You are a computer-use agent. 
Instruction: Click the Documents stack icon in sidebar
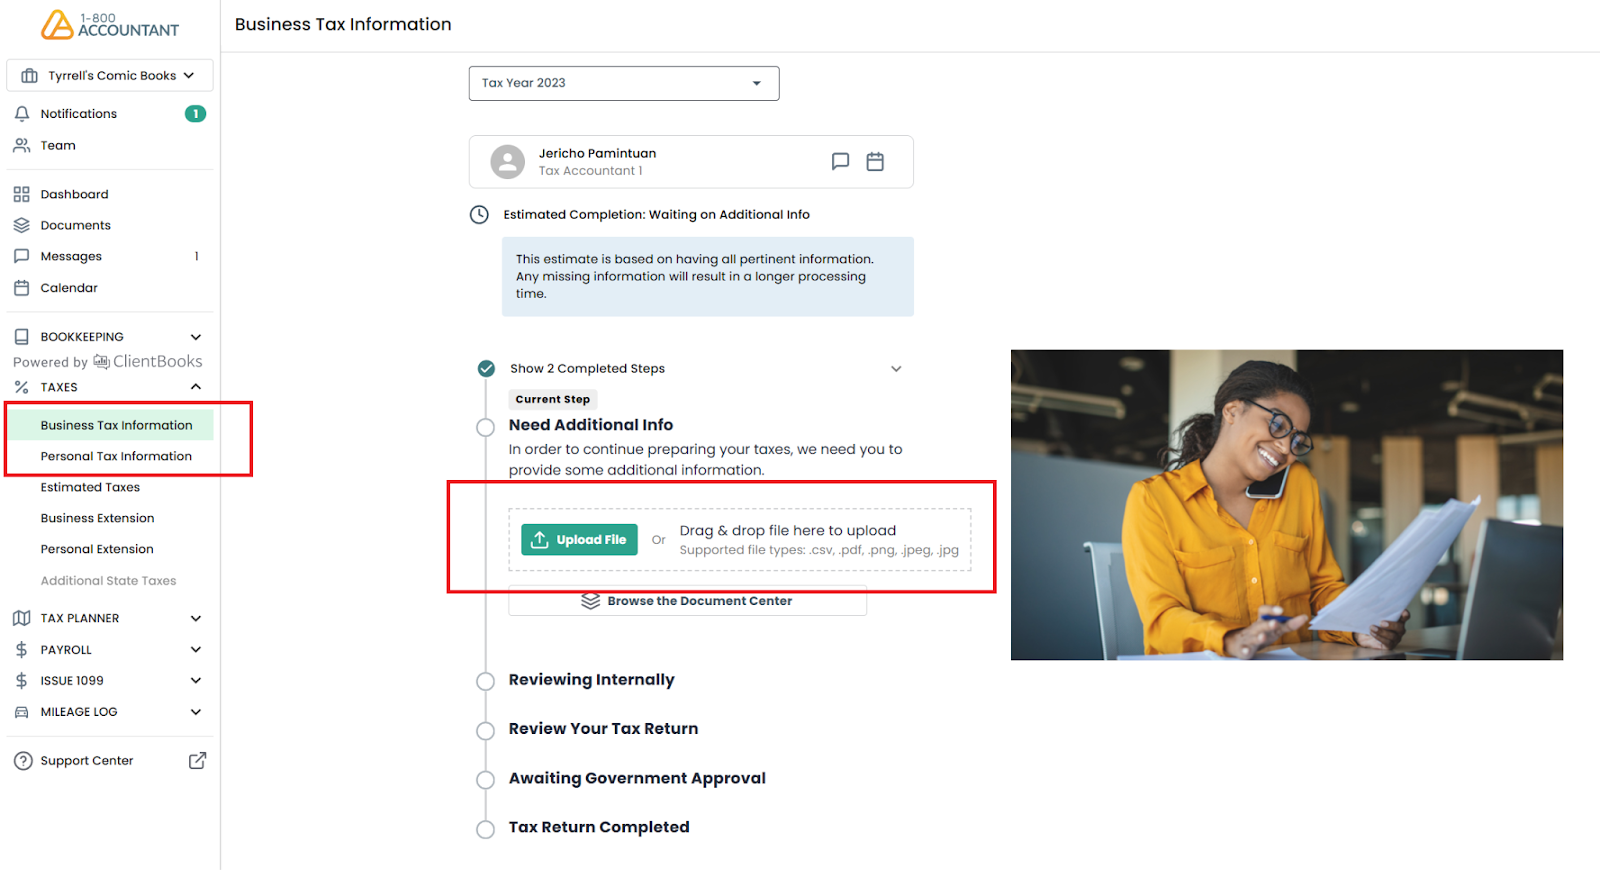pyautogui.click(x=22, y=225)
